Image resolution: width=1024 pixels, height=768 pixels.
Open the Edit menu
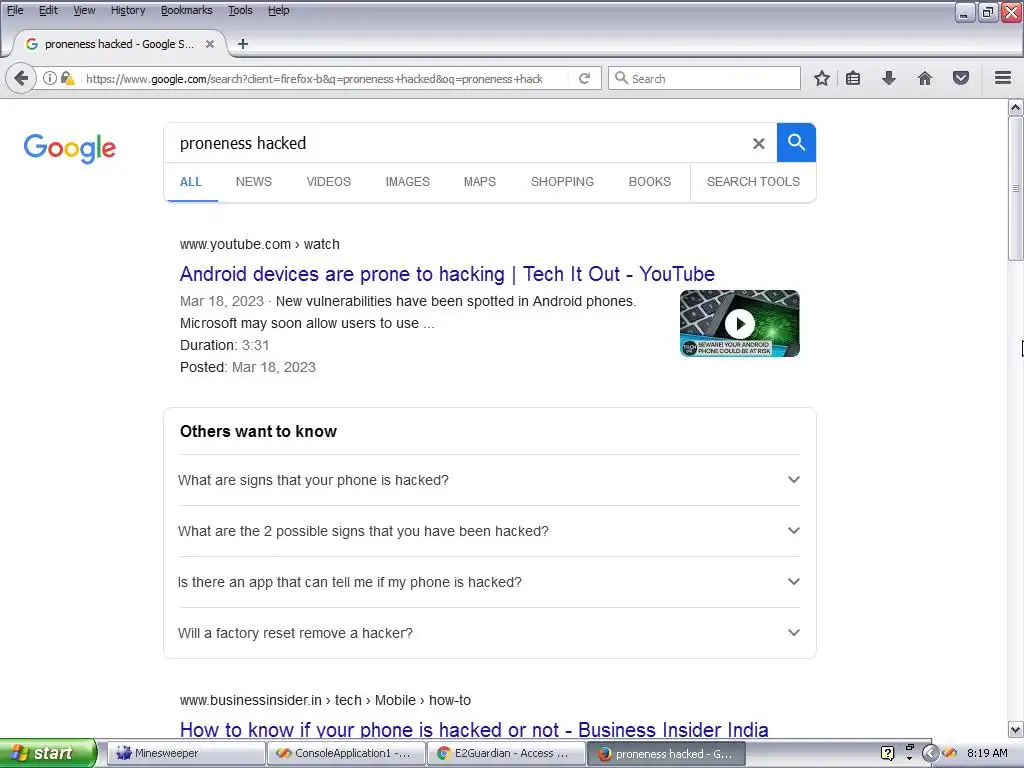pos(48,10)
